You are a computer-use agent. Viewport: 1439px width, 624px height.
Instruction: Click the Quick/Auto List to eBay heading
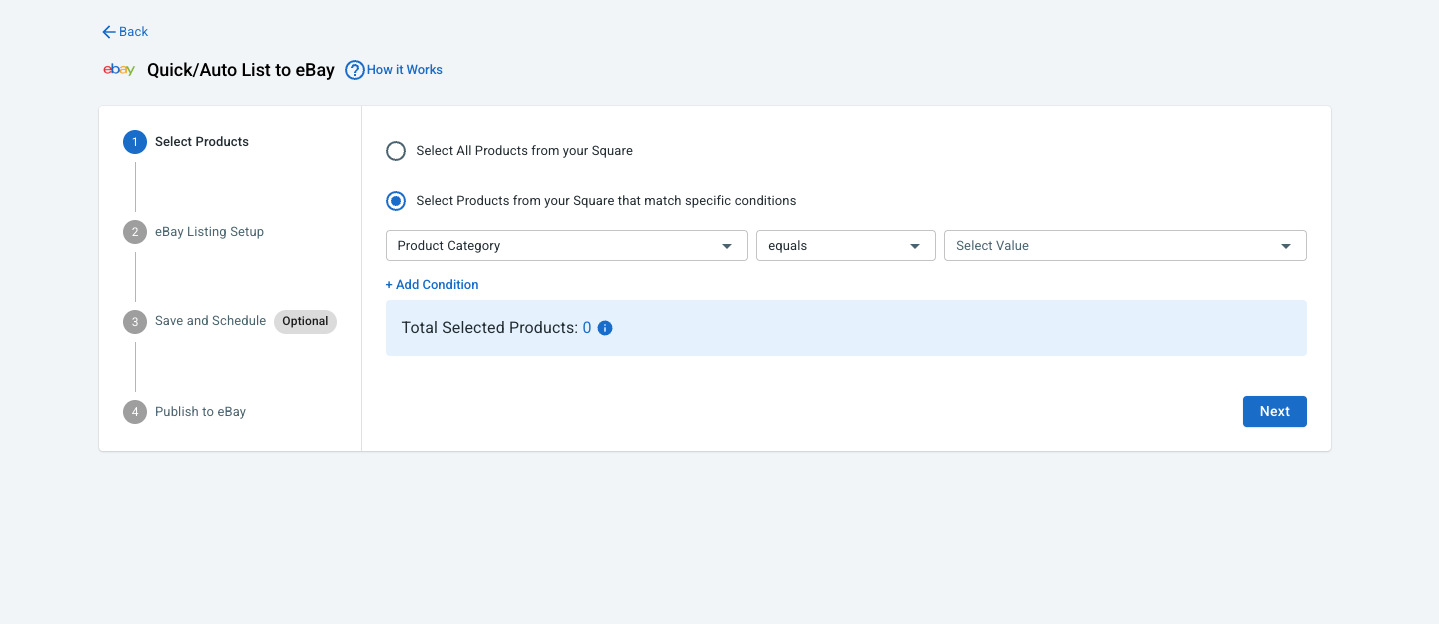(x=241, y=70)
